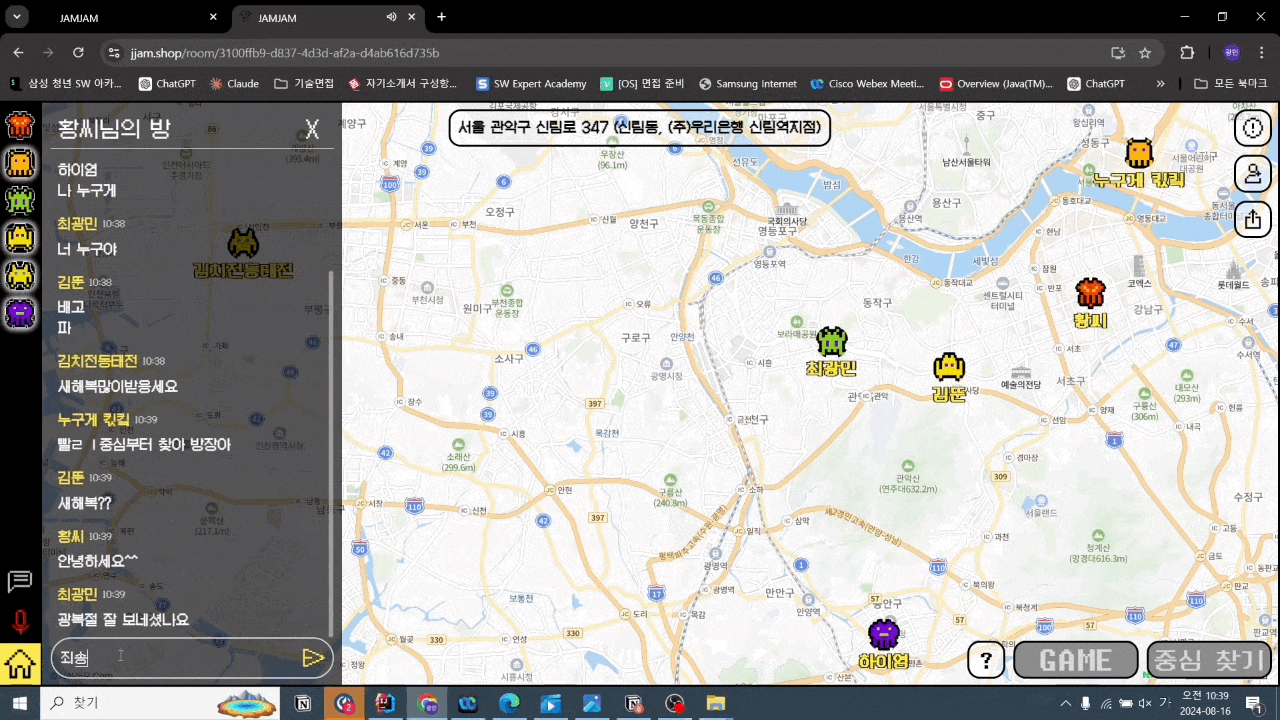
Task: Open the question mark help button
Action: point(986,660)
